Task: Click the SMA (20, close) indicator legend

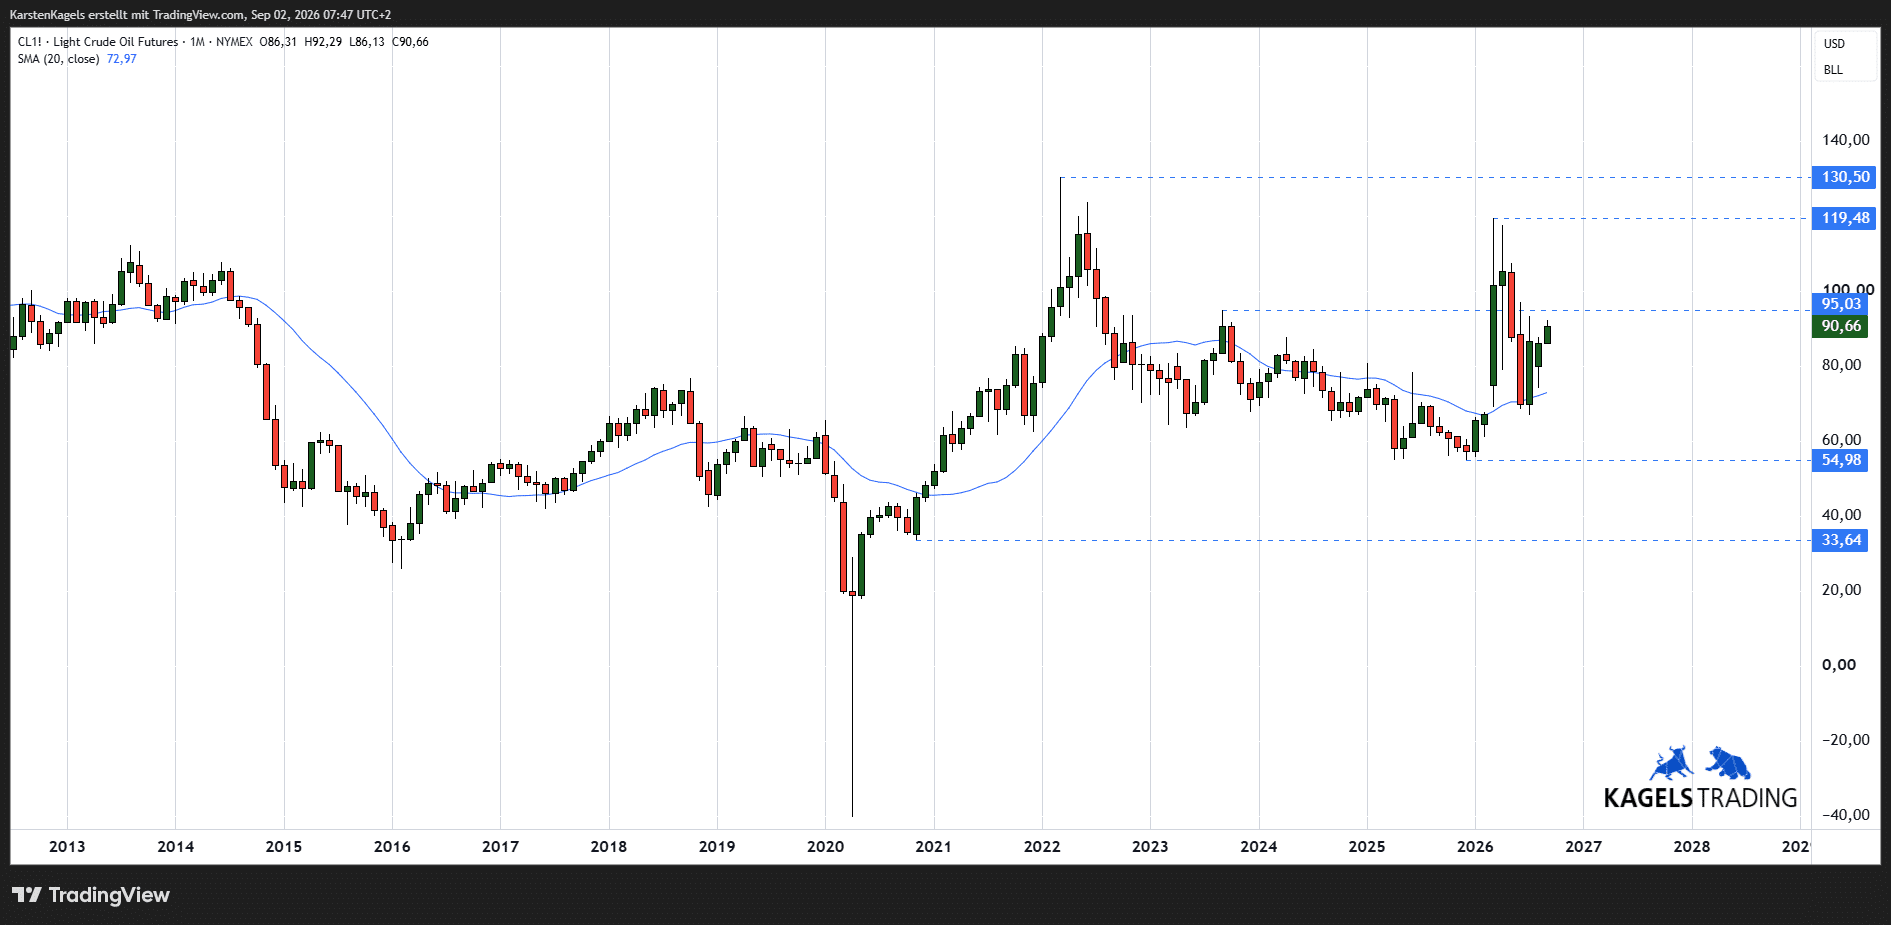Action: [x=58, y=59]
